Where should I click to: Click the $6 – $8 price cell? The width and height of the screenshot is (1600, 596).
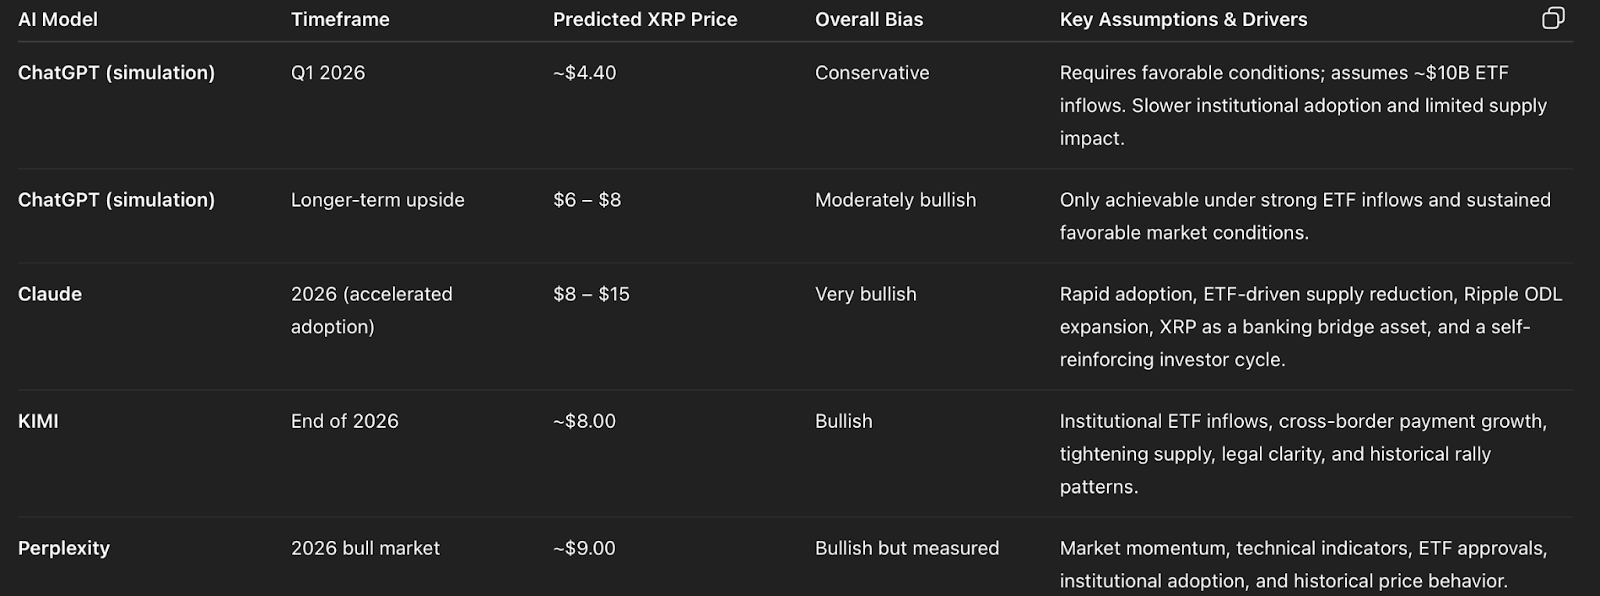587,199
